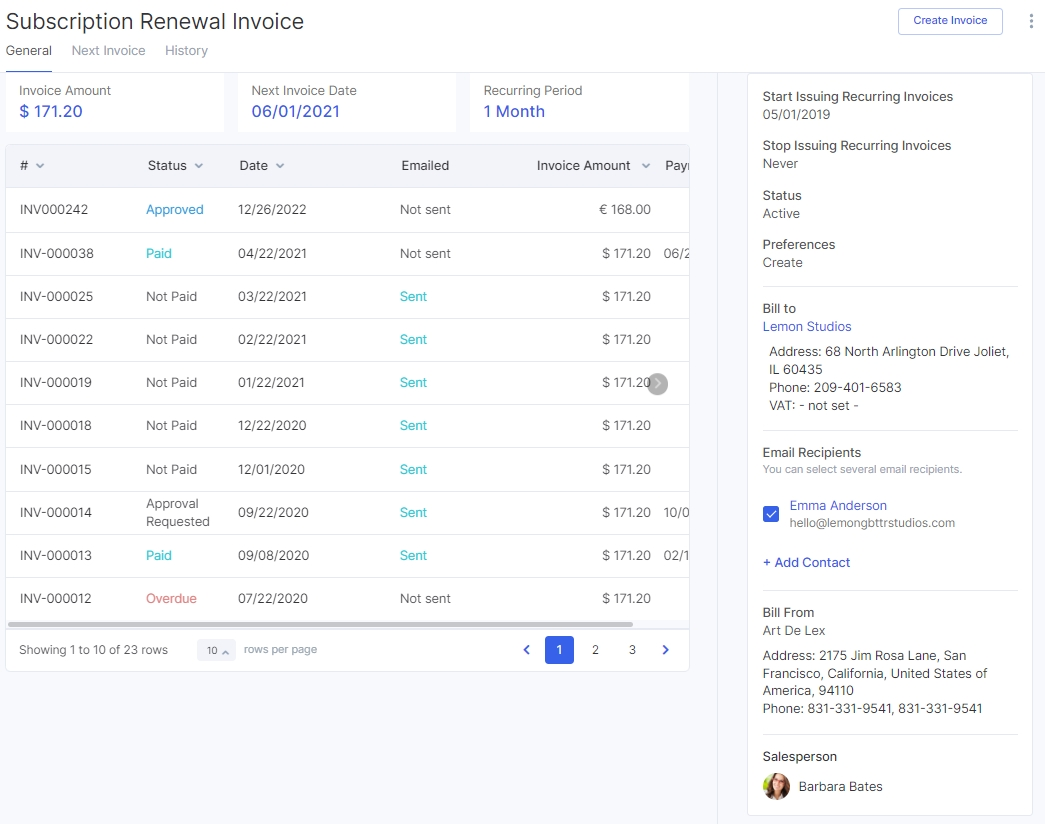Click the Create Invoice button
Image resolution: width=1045 pixels, height=824 pixels.
click(950, 21)
